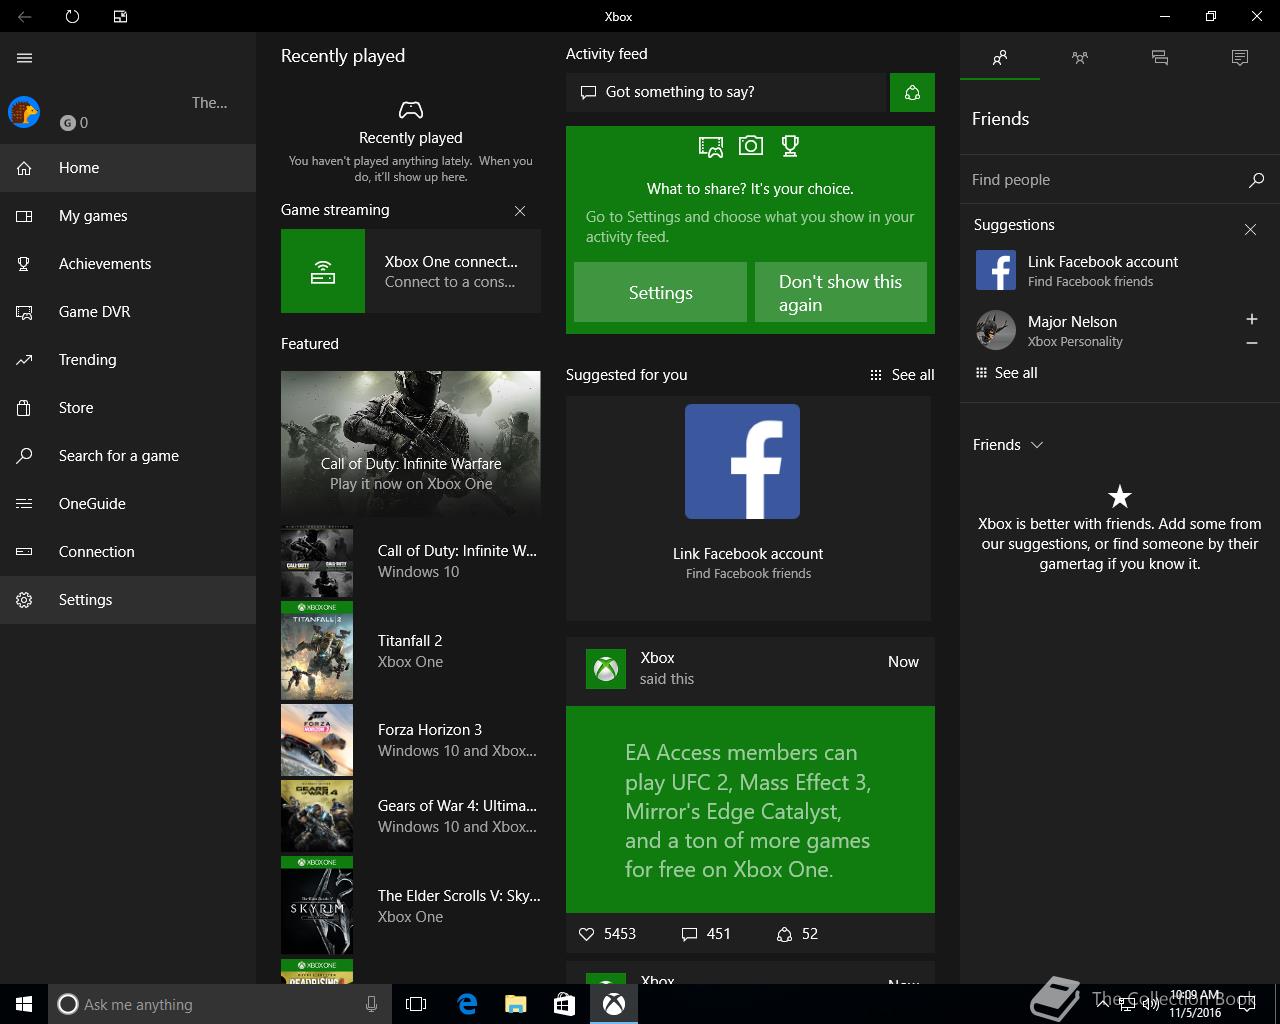
Task: Go to Home in the sidebar
Action: 128,168
